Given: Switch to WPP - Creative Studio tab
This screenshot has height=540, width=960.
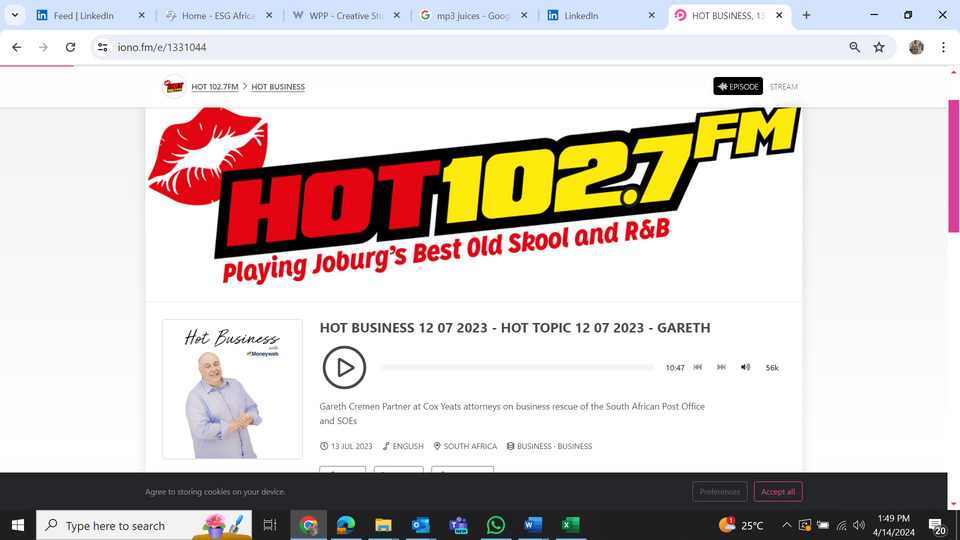Looking at the screenshot, I should (x=346, y=16).
